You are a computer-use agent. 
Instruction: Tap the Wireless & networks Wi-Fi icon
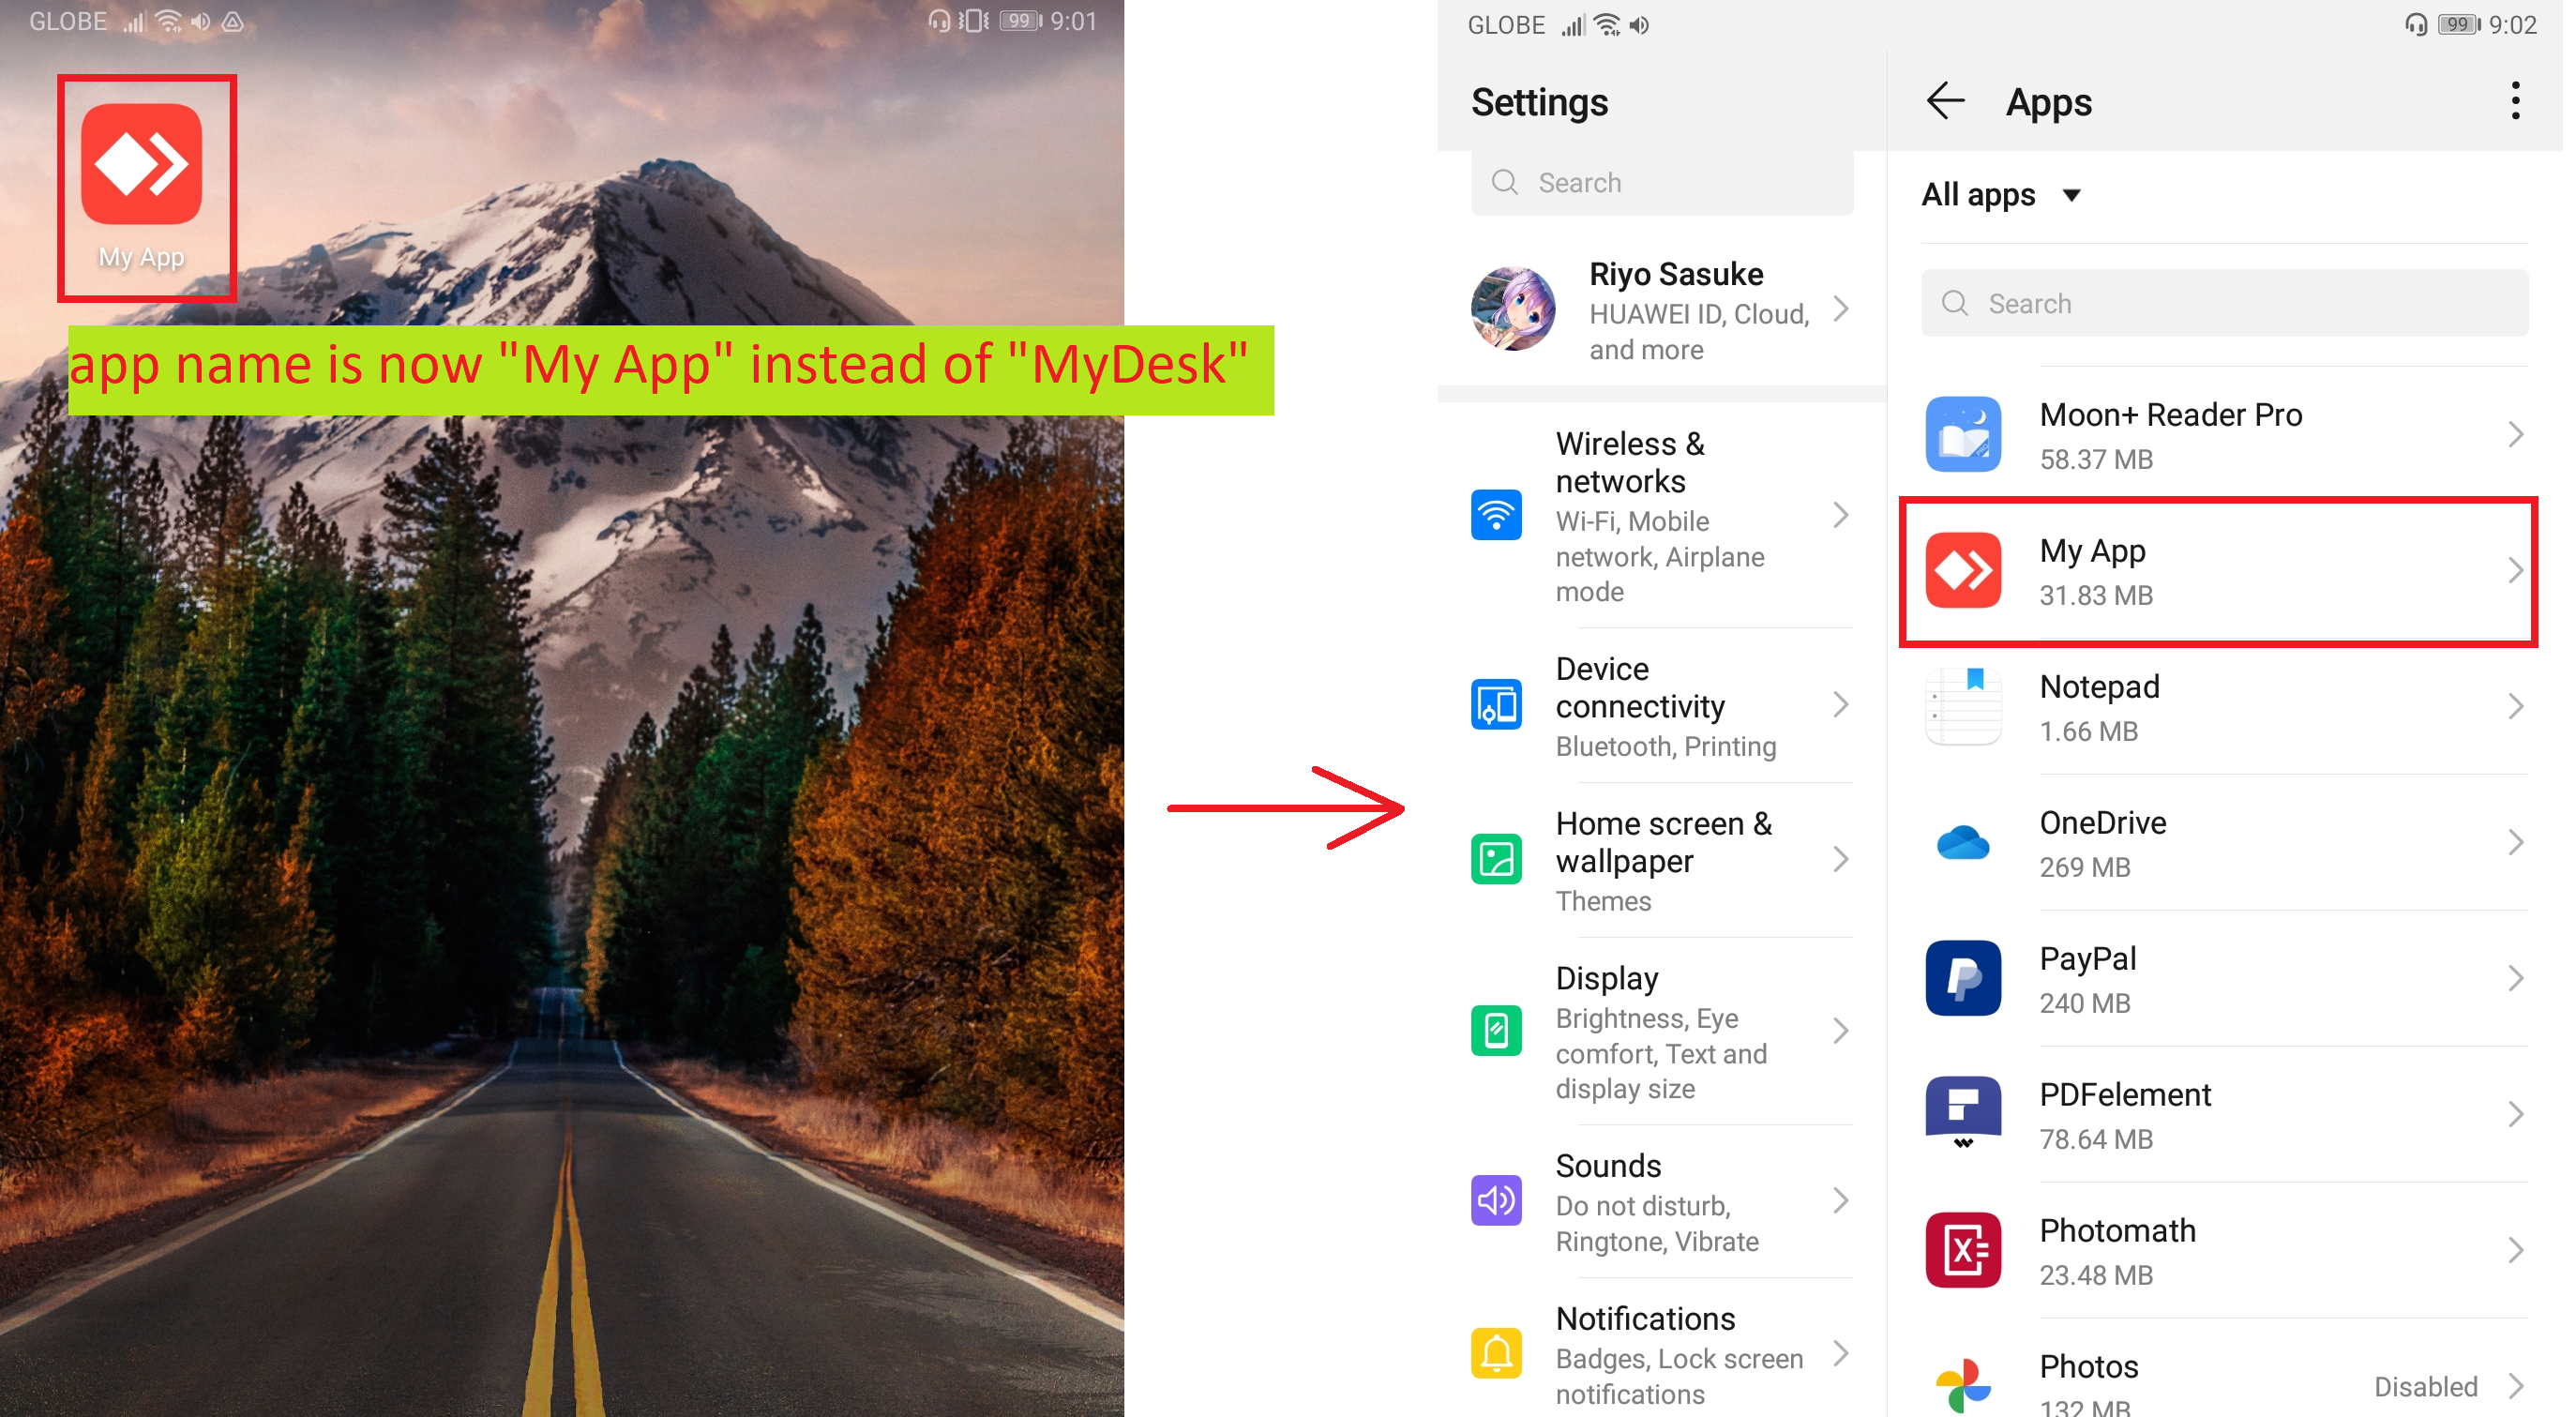(x=1496, y=515)
